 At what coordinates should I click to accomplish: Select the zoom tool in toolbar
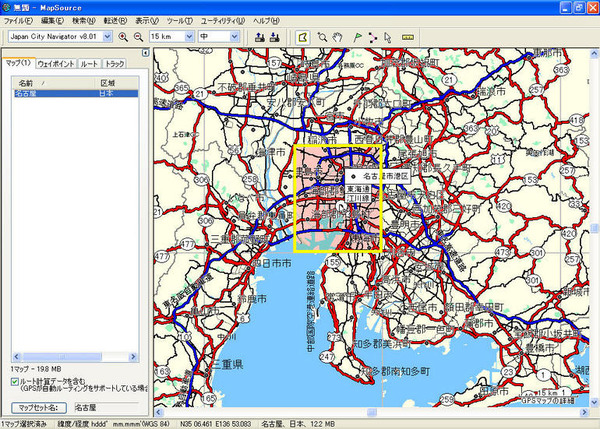(x=322, y=37)
